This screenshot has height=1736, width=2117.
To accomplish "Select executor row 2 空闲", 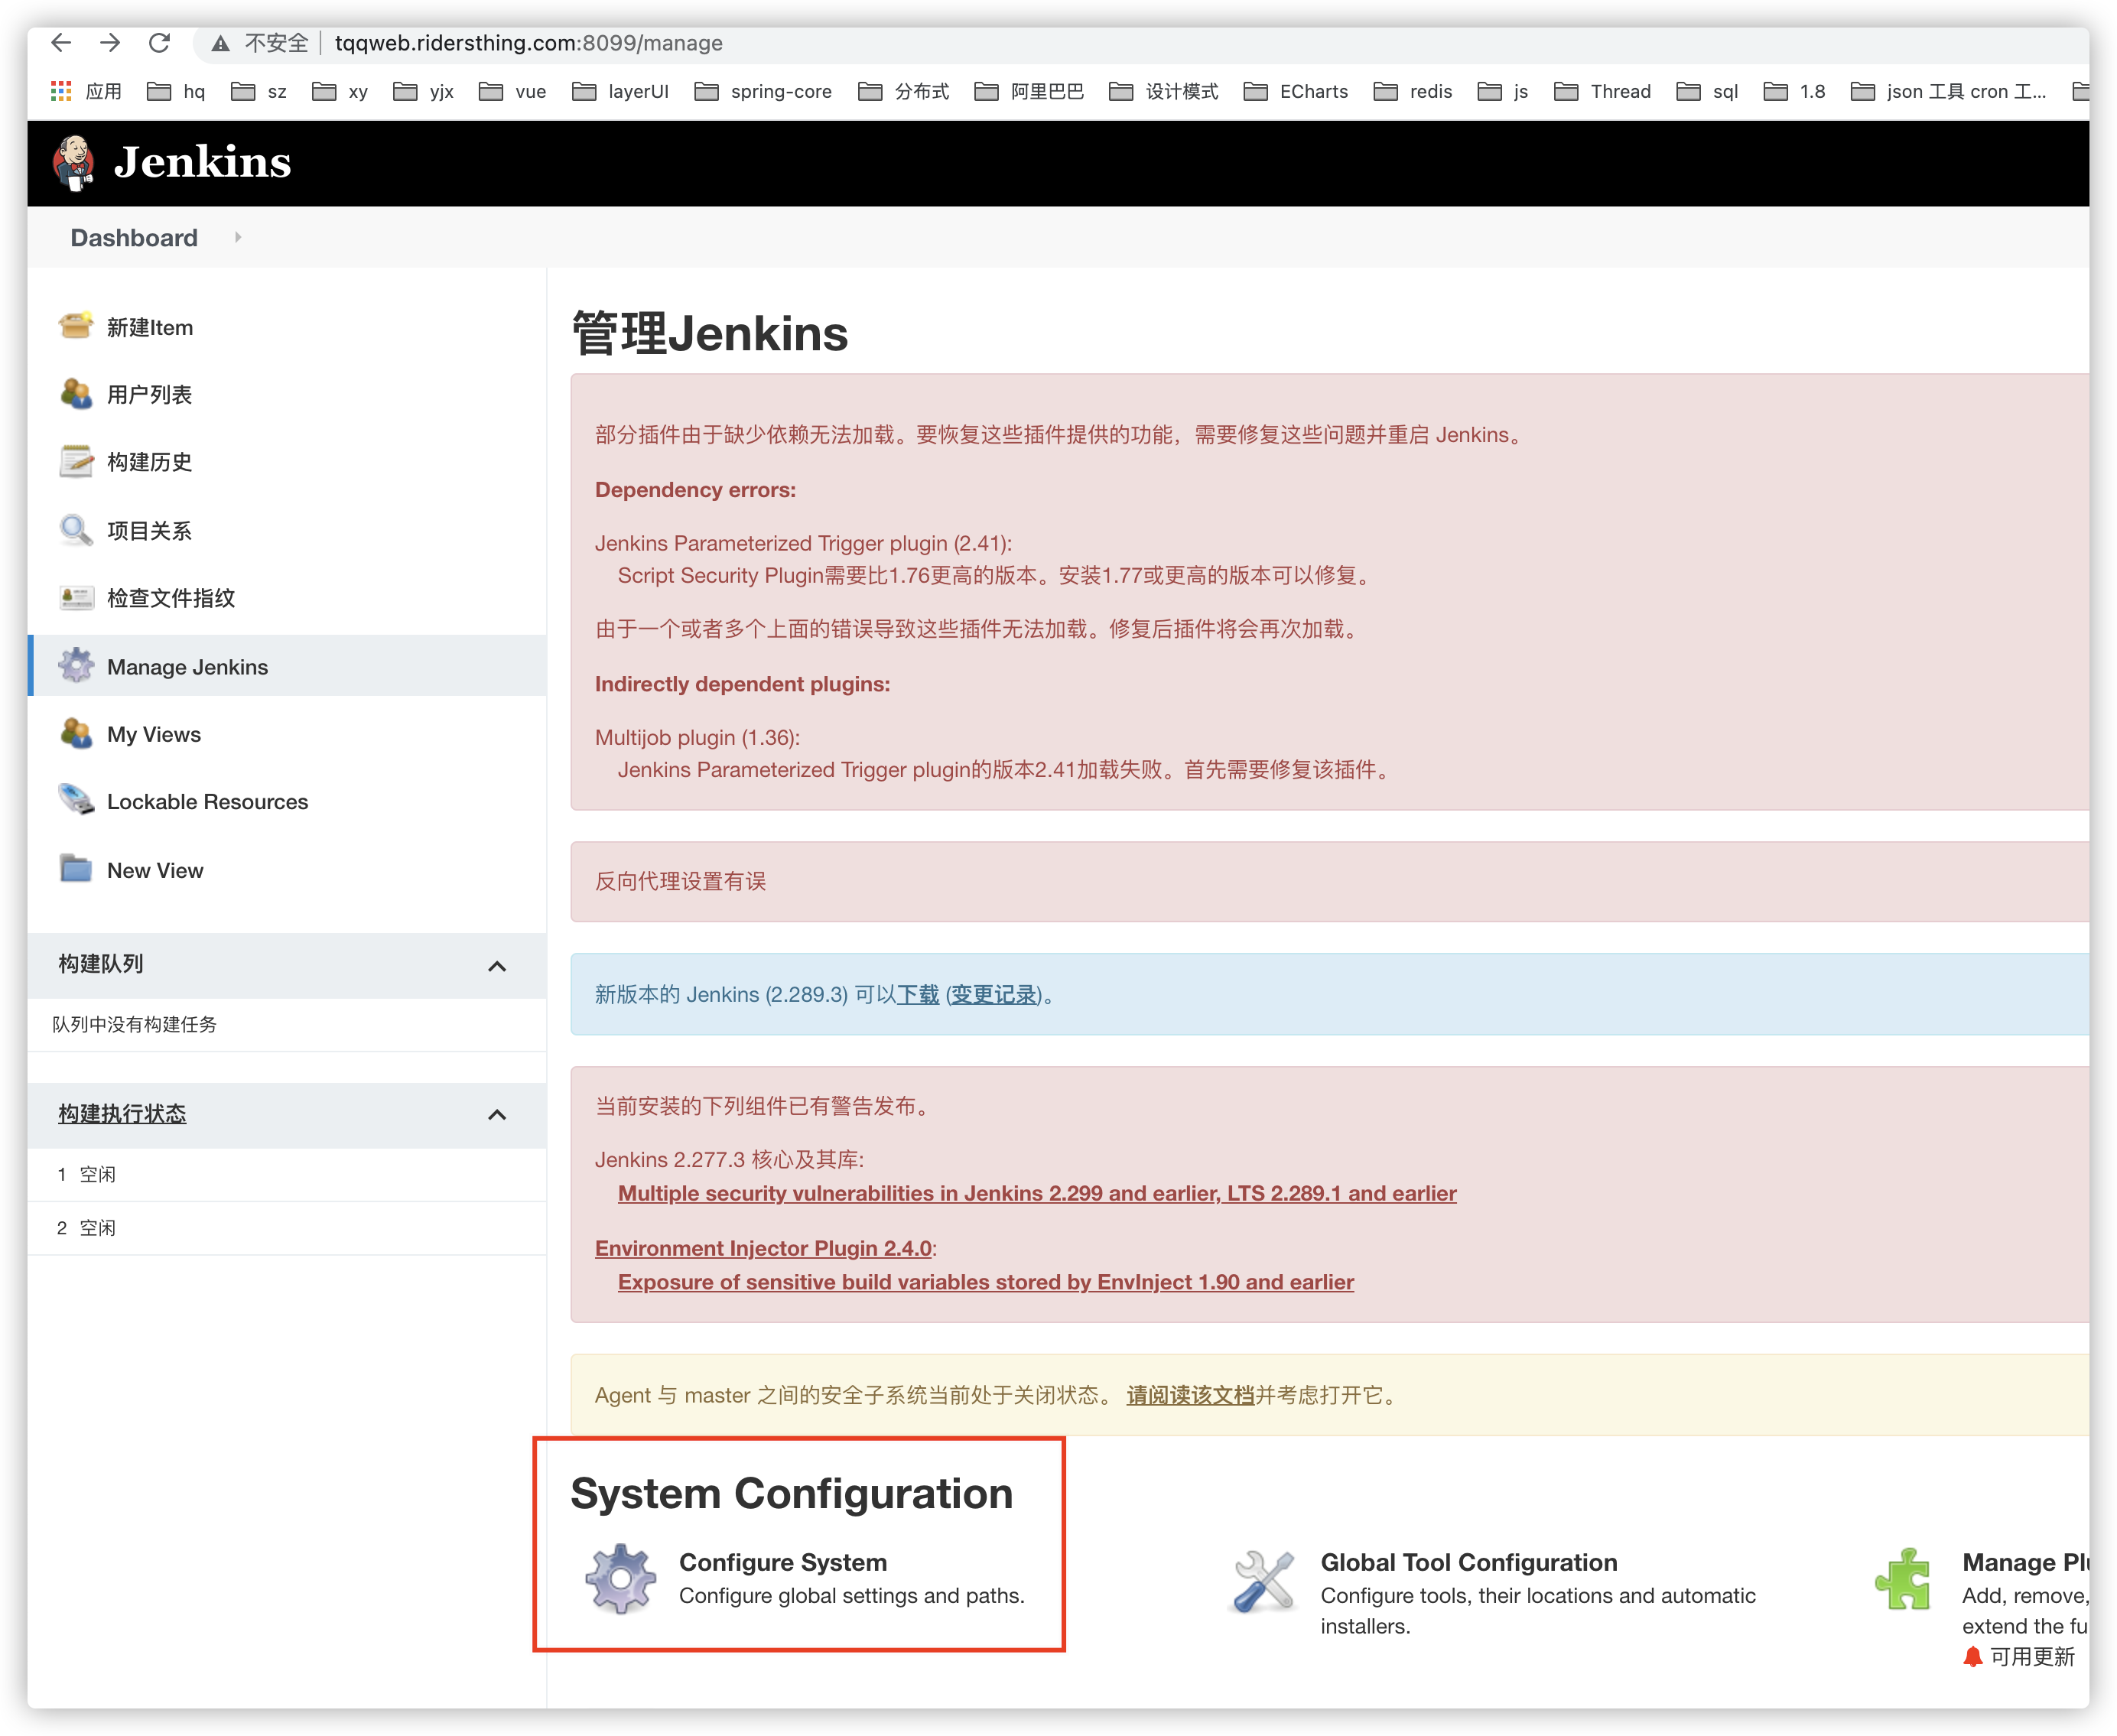I will coord(287,1228).
